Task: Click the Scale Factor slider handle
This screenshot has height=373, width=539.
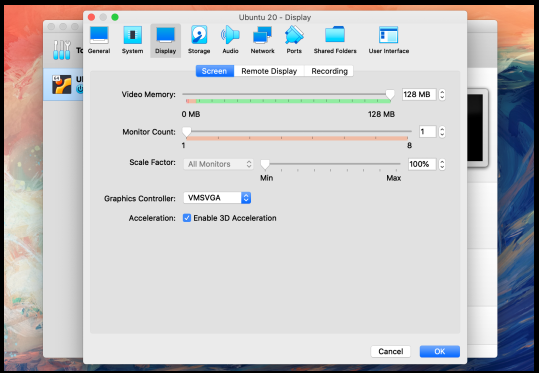Action: click(265, 165)
